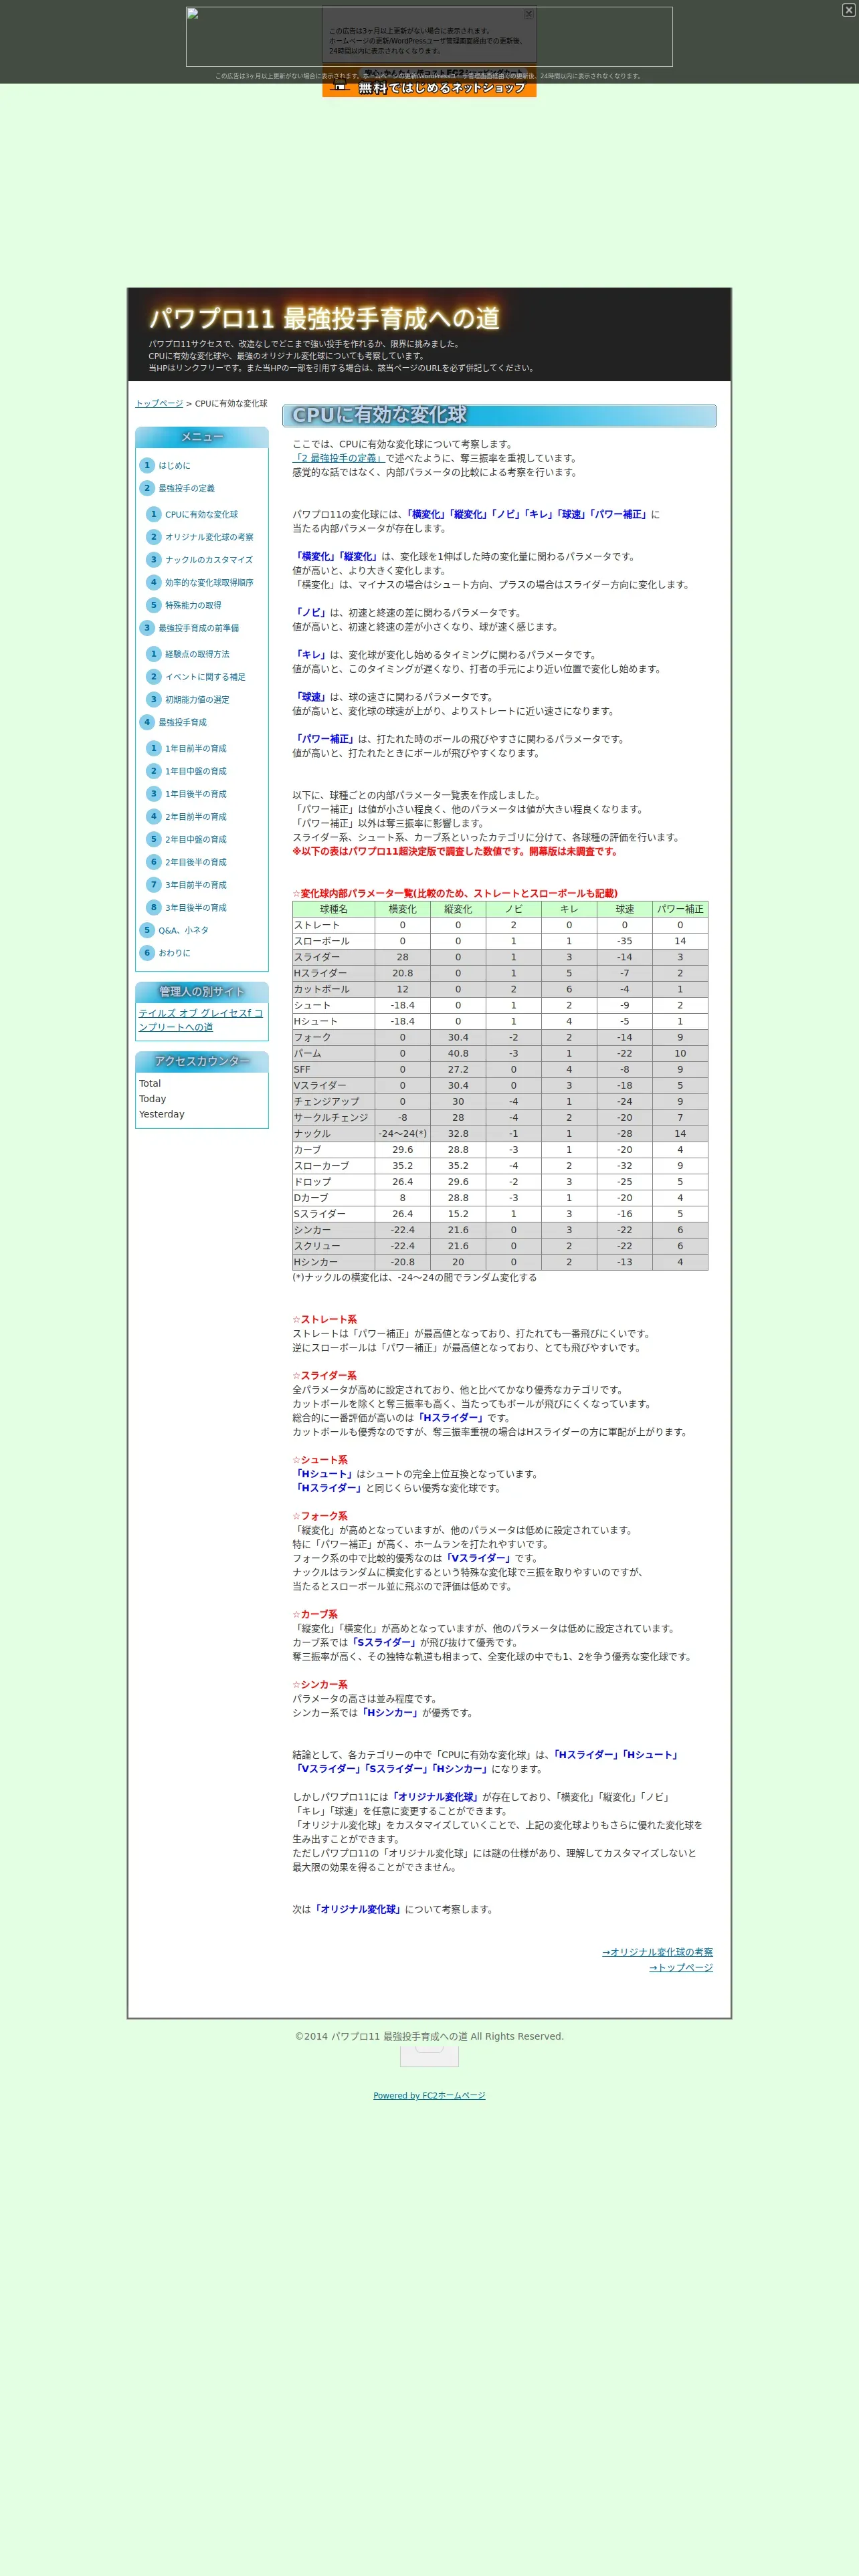Click the 20.8 value in the table
This screenshot has height=2576, width=859.
[x=403, y=973]
